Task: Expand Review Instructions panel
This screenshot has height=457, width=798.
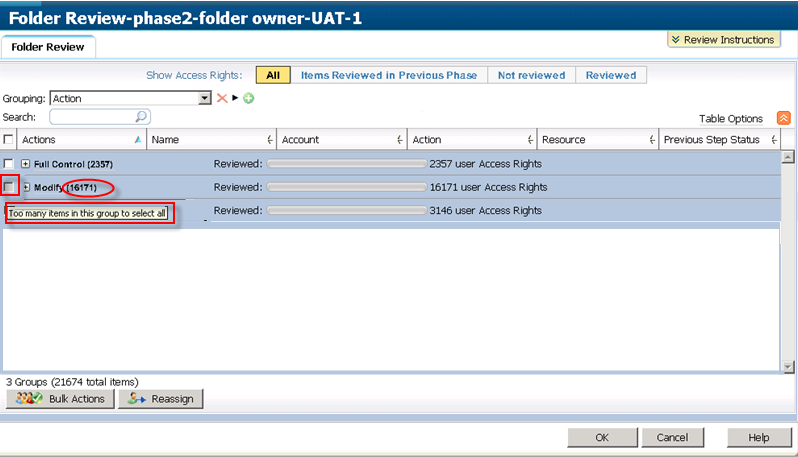Action: (723, 40)
